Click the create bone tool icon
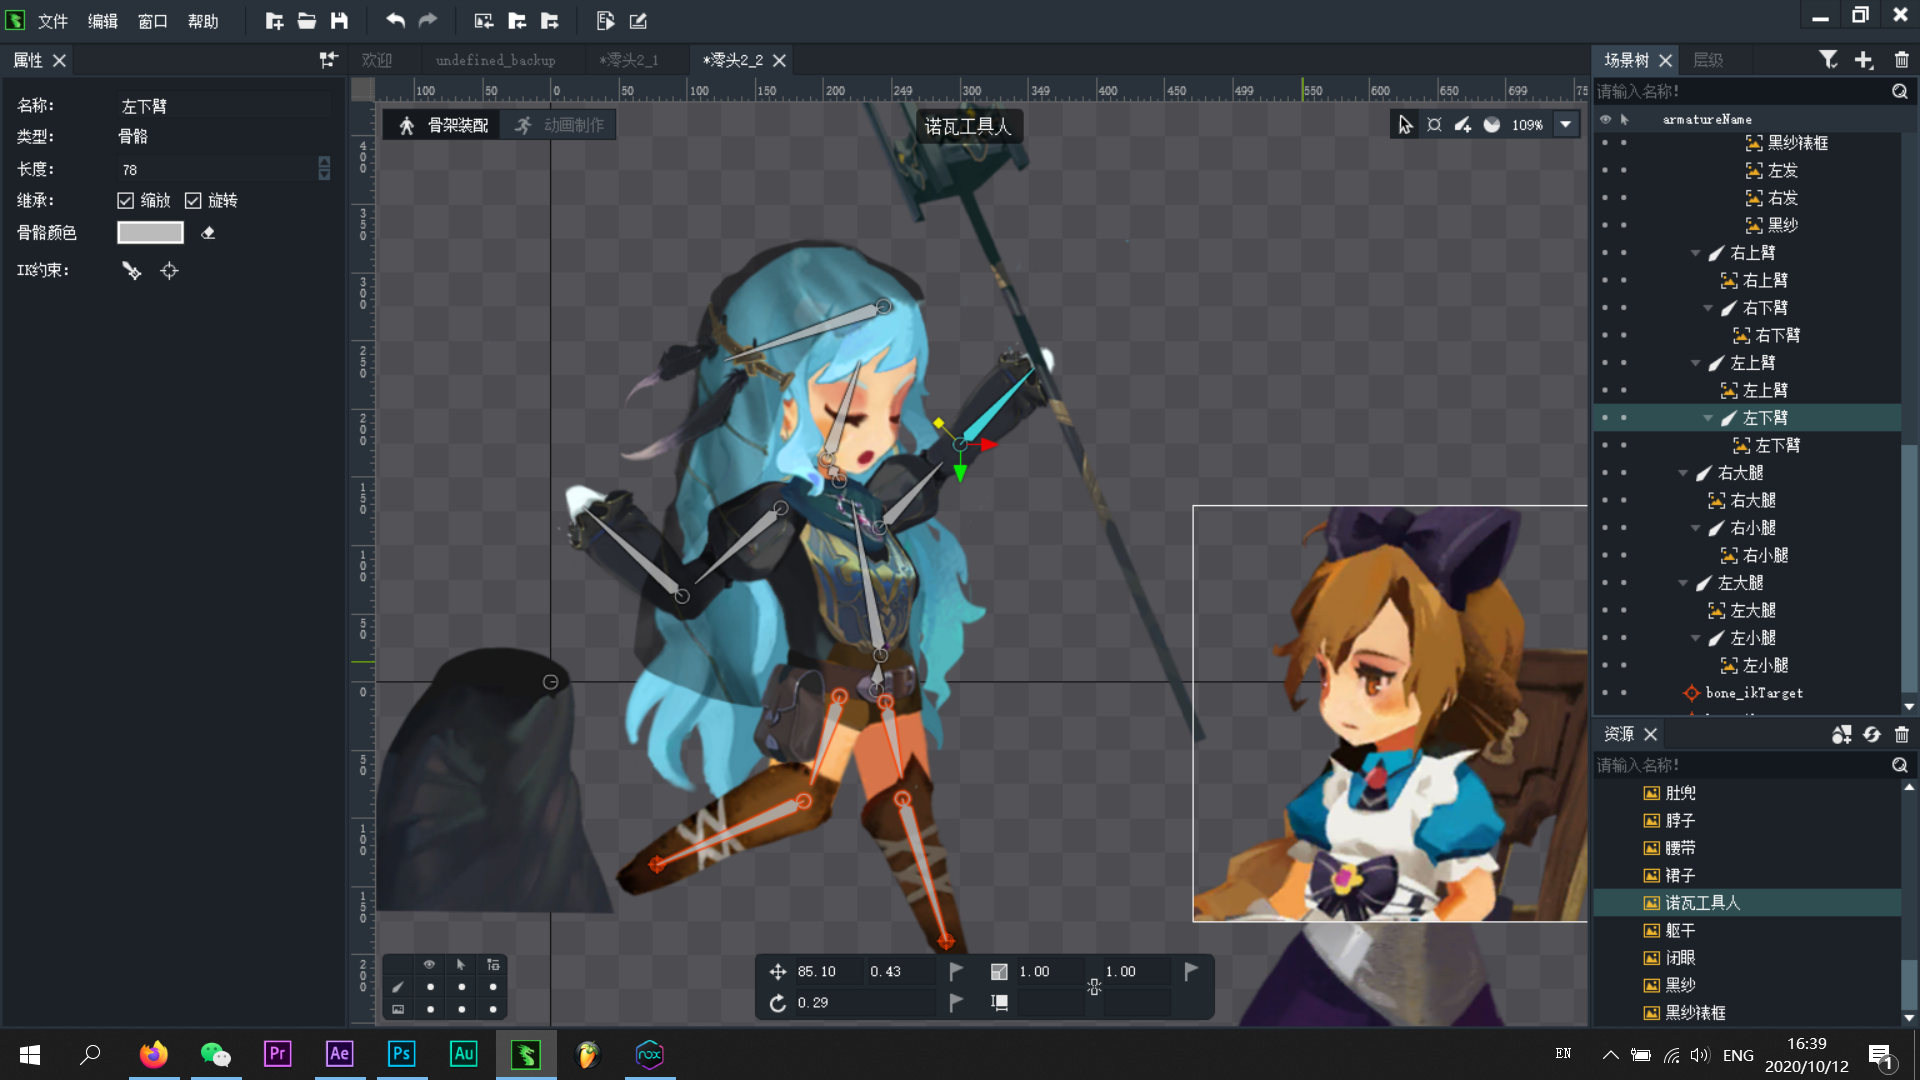 click(x=1463, y=125)
